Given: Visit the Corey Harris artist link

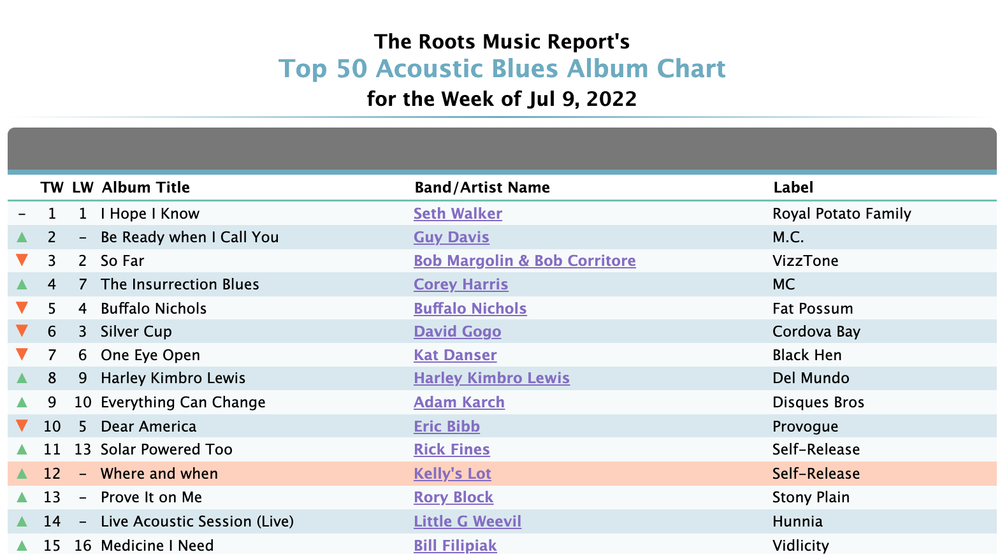Looking at the screenshot, I should [460, 284].
